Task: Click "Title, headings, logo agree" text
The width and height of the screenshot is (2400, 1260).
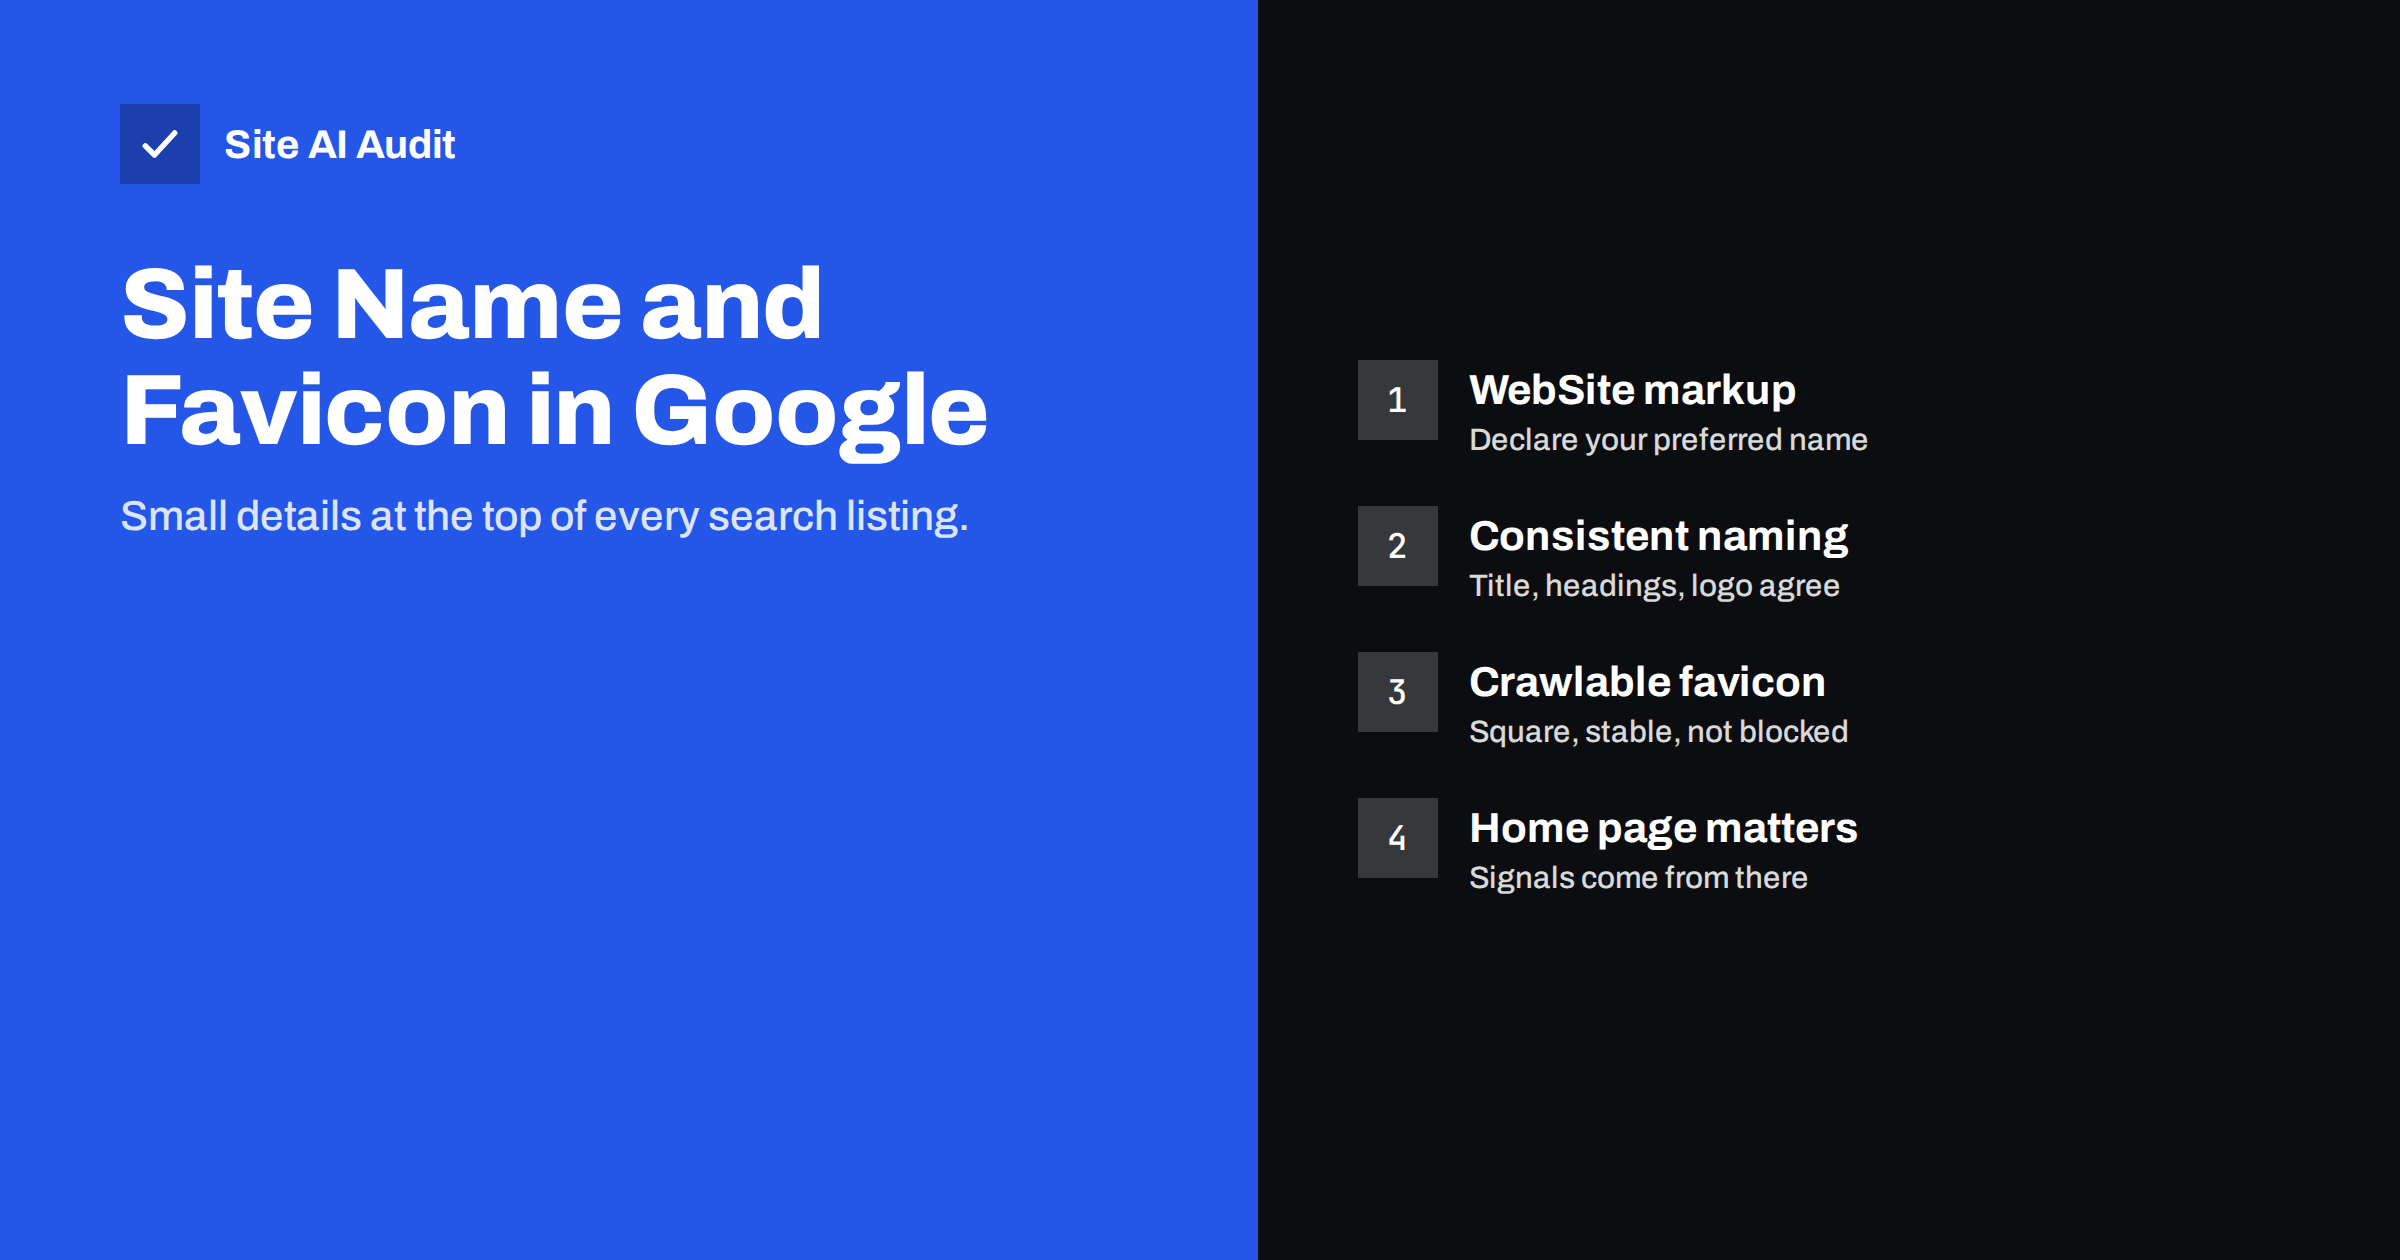Action: tap(1655, 586)
